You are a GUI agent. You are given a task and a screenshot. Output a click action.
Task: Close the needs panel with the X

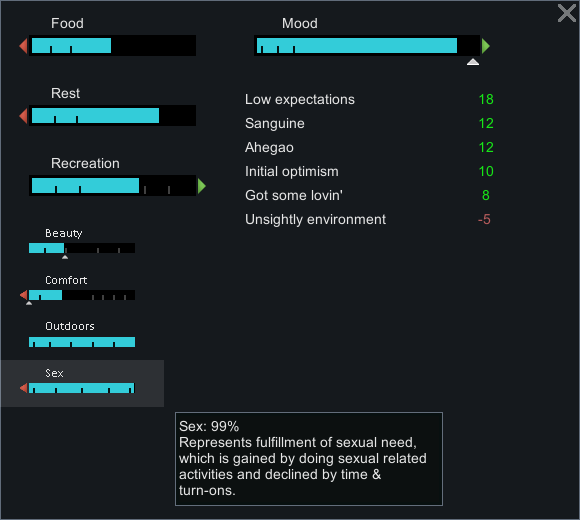(x=567, y=13)
